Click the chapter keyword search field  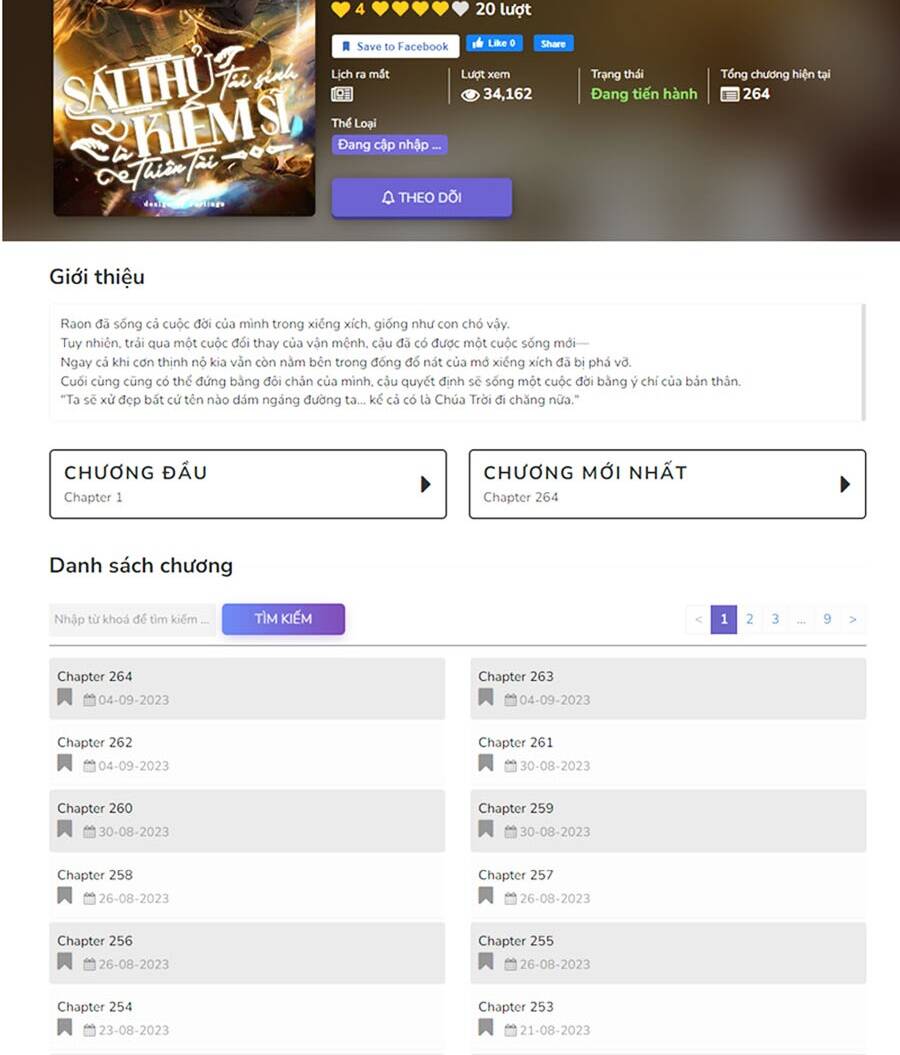coord(132,620)
